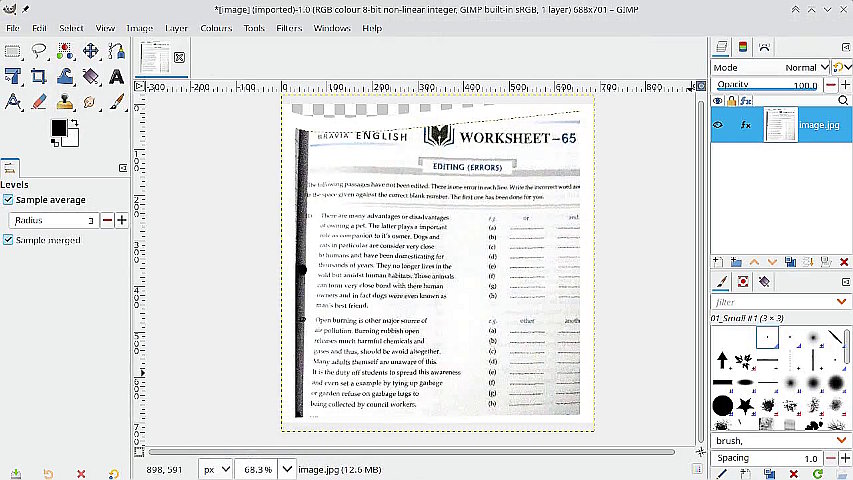Select the Align tool in toolbox
853x480 pixels.
tap(13, 77)
